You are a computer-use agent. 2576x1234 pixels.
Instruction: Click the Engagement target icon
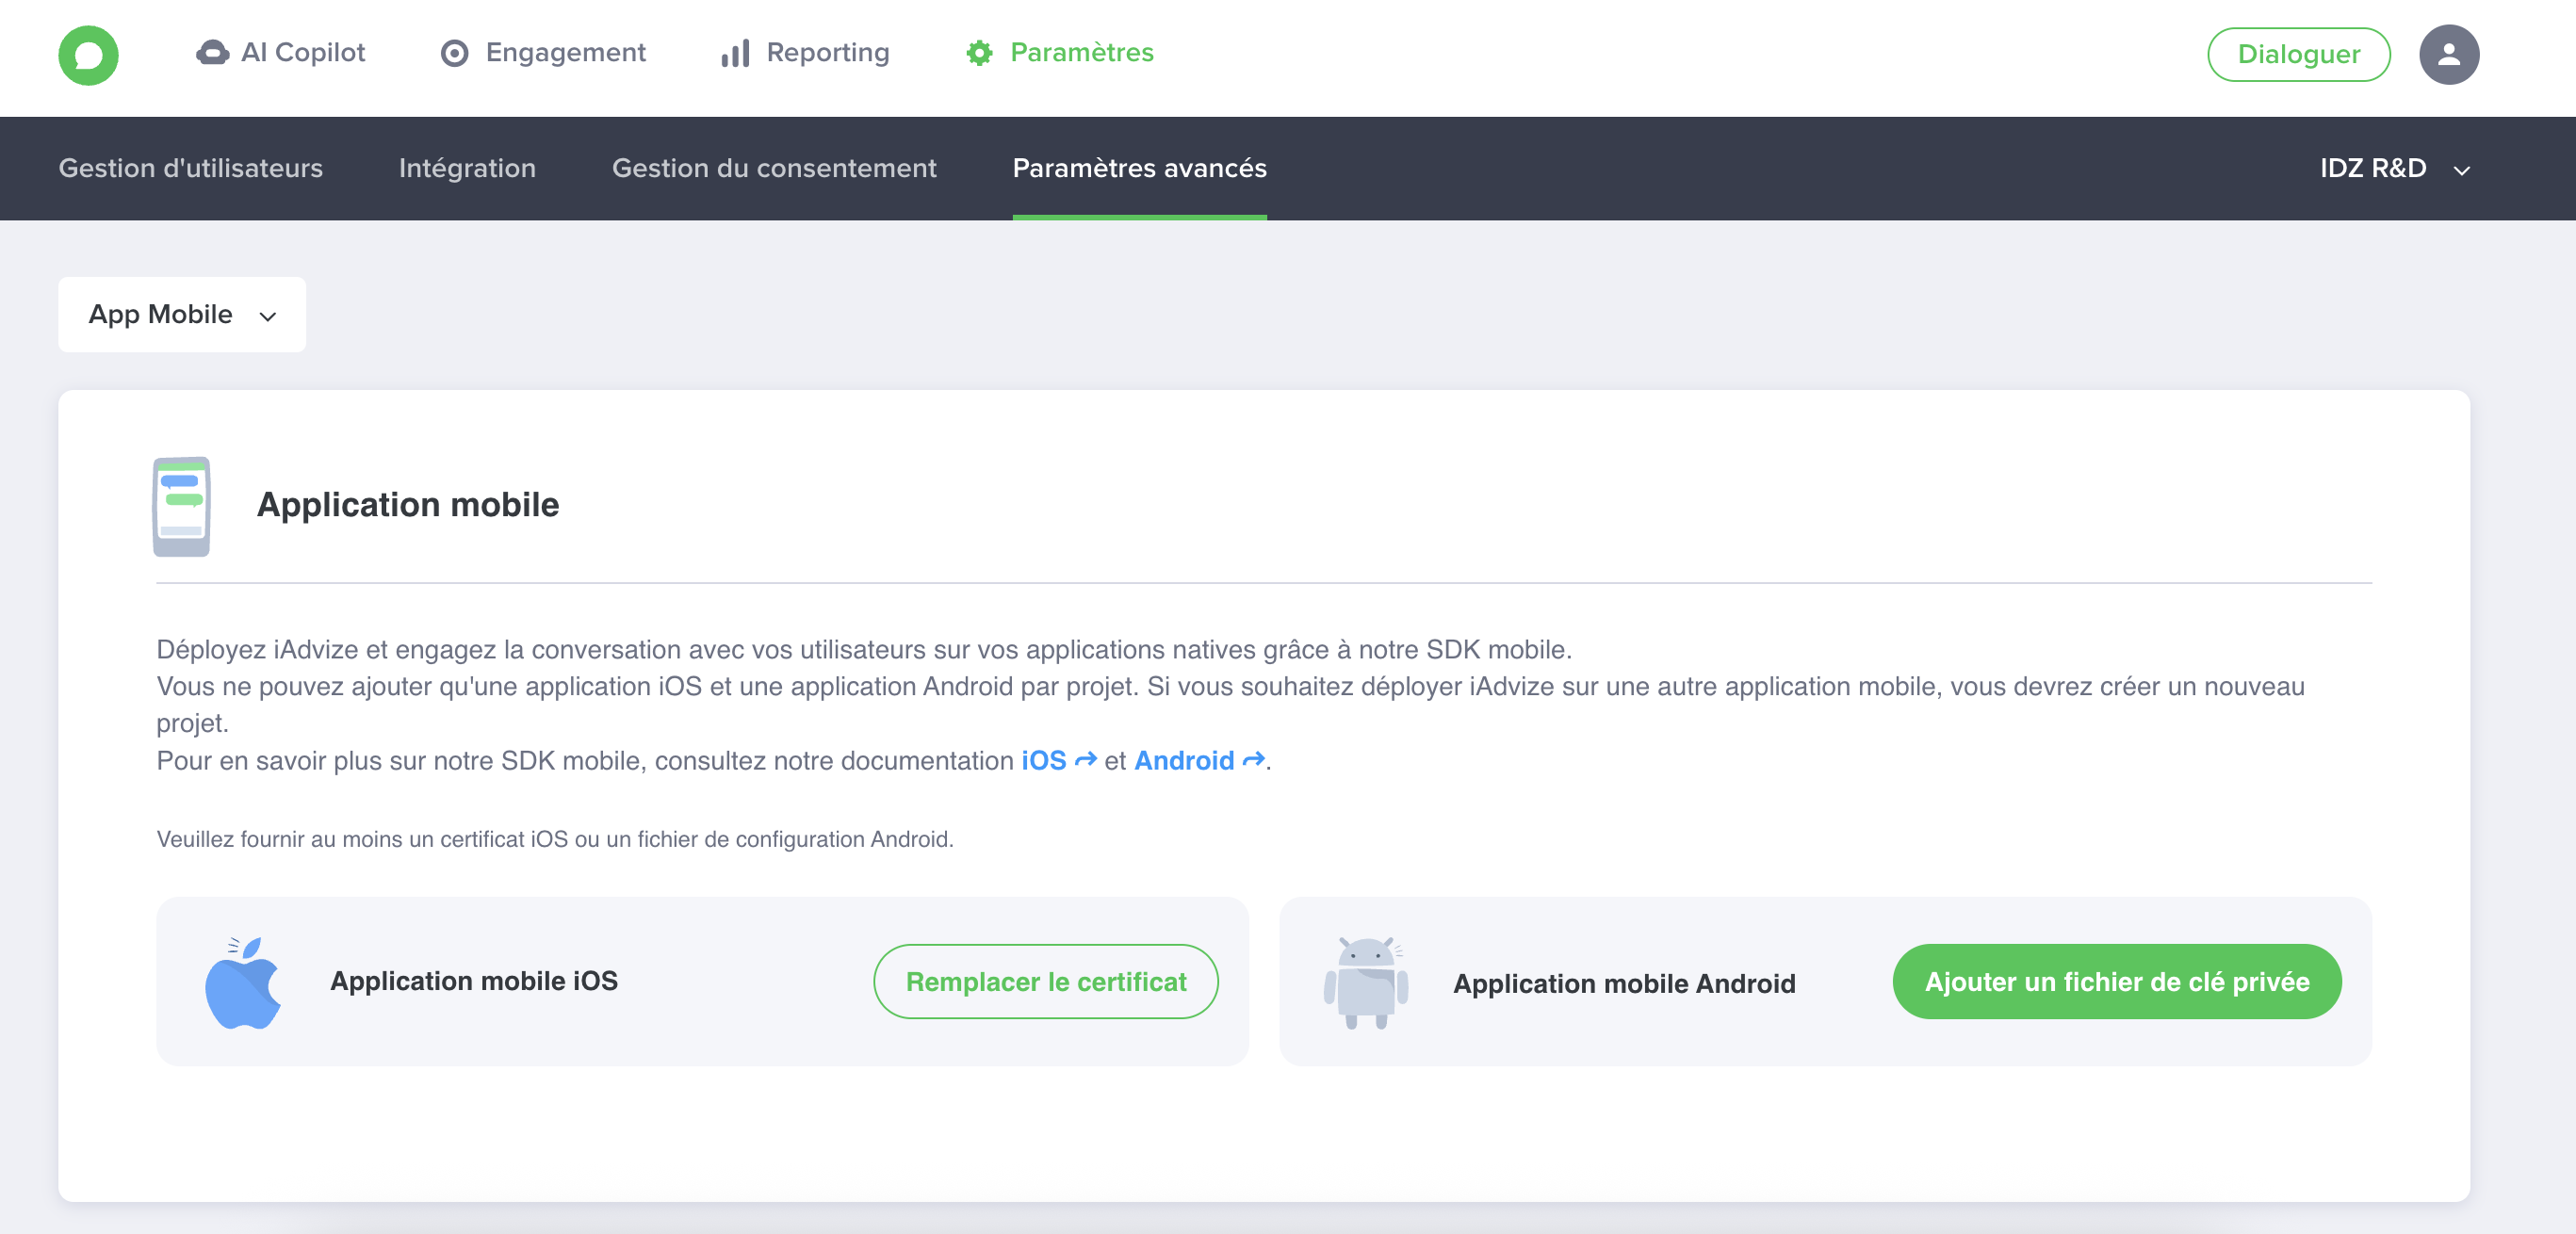pos(454,53)
